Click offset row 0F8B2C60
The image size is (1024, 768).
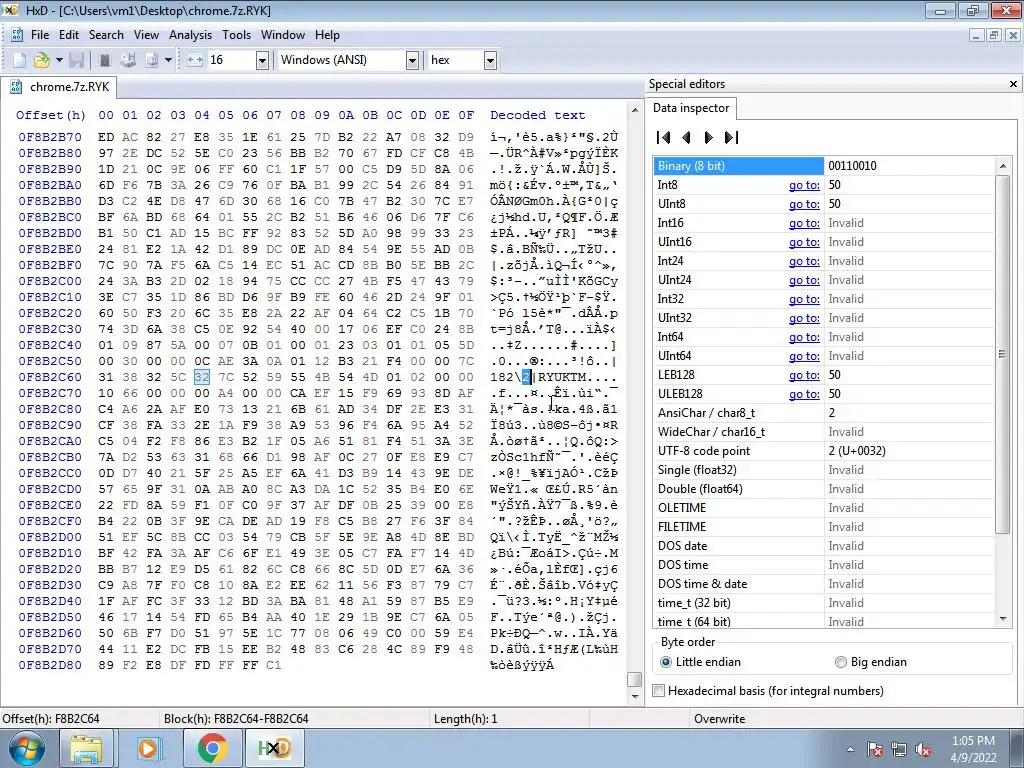pos(50,377)
